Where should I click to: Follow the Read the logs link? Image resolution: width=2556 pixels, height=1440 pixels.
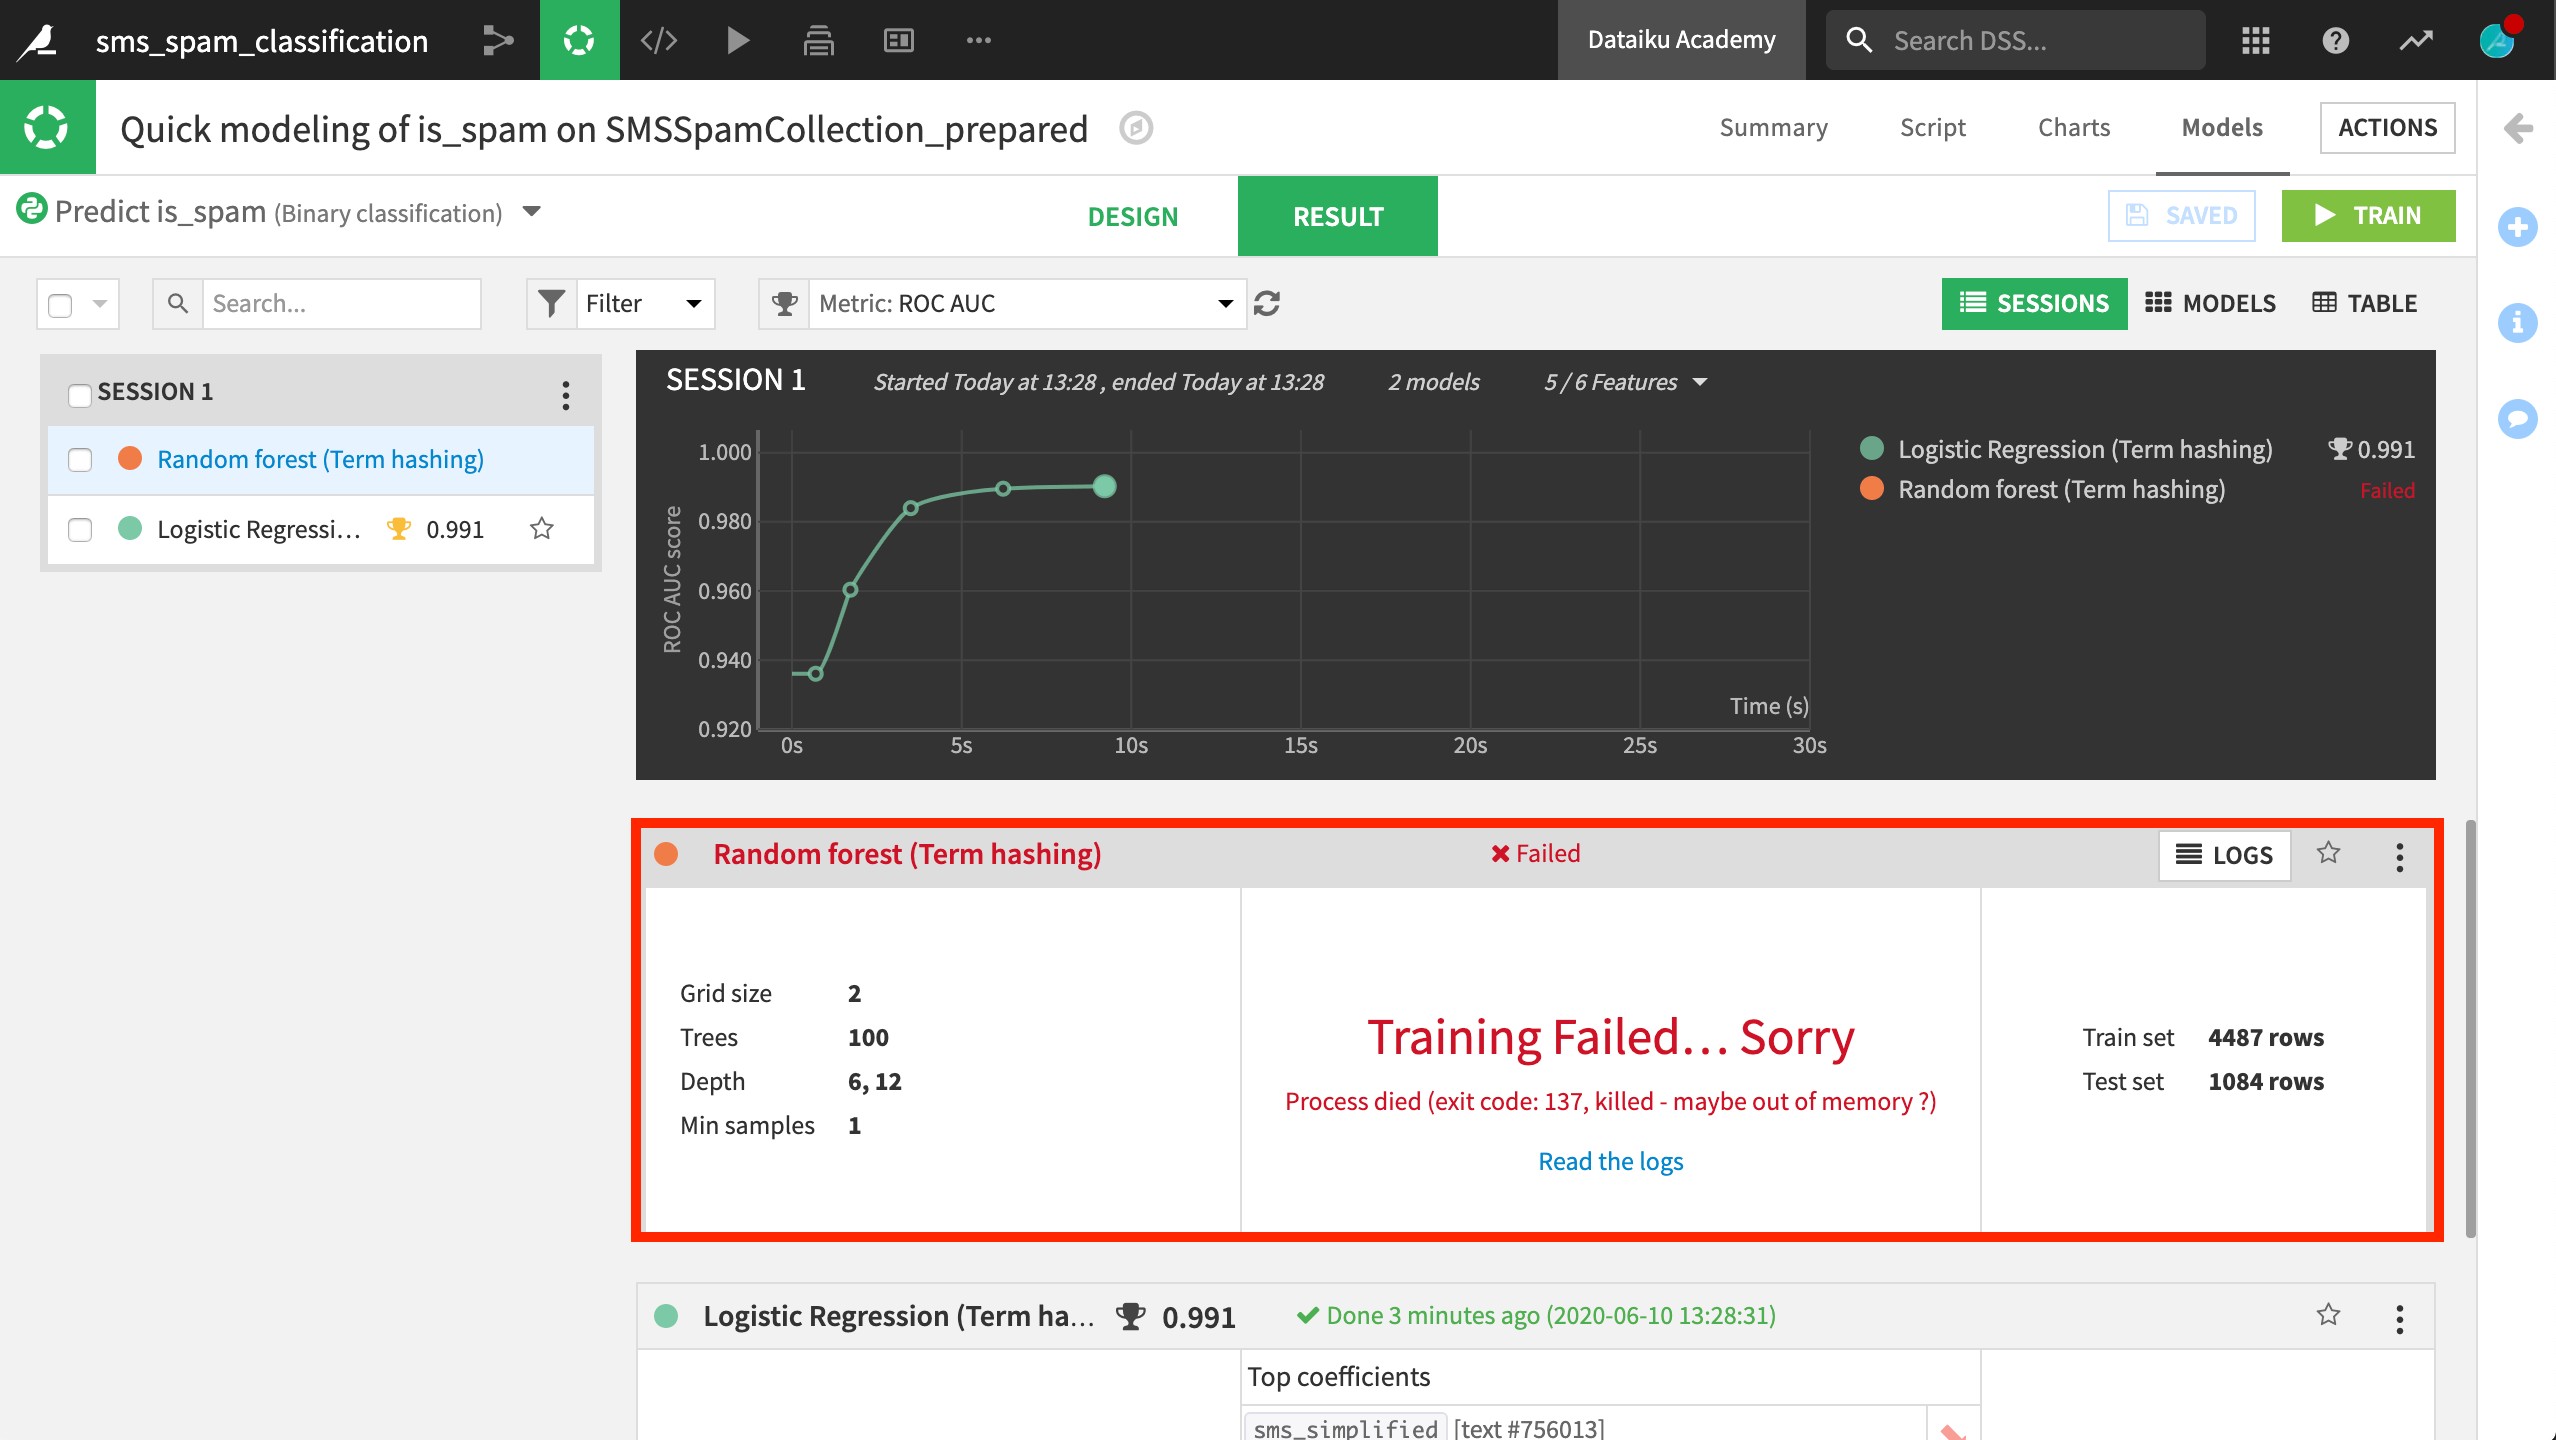tap(1610, 1161)
